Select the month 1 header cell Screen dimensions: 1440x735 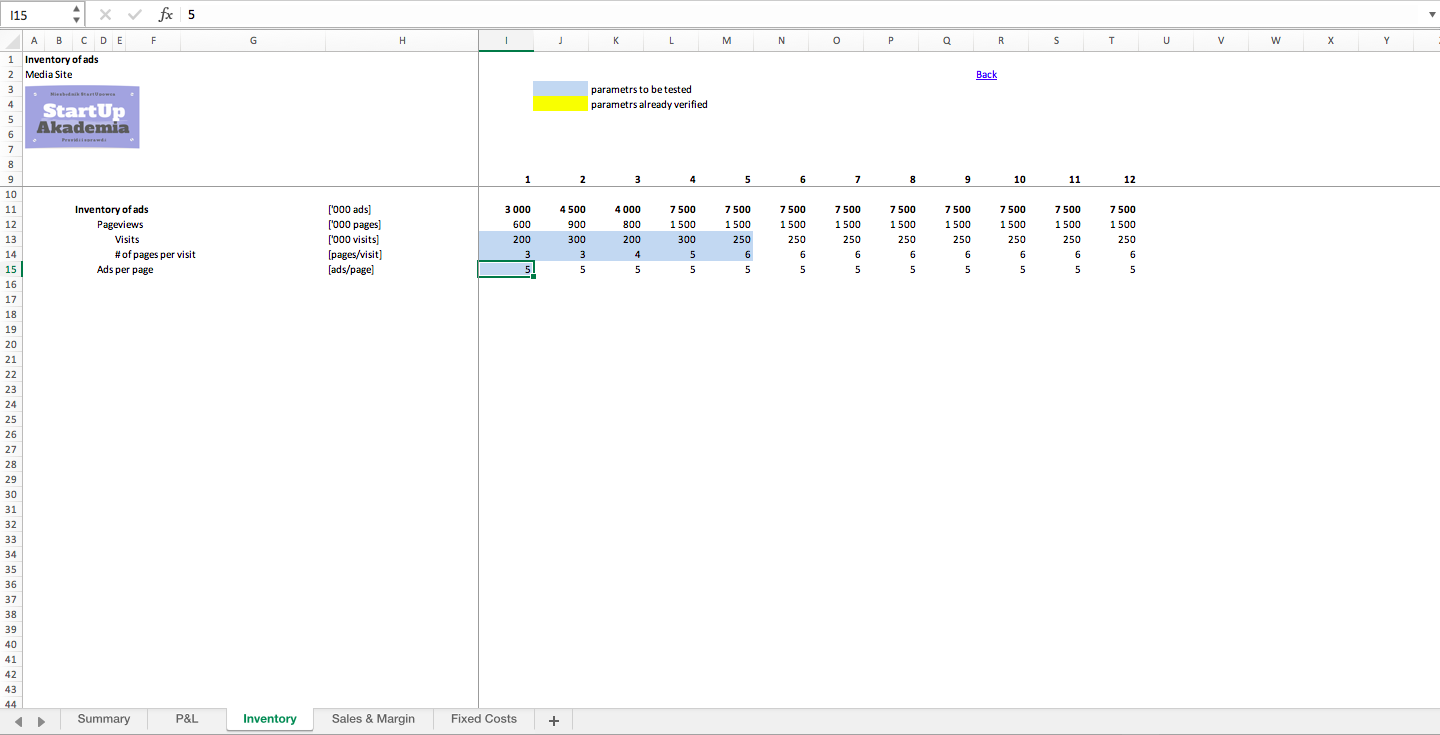tap(506, 180)
